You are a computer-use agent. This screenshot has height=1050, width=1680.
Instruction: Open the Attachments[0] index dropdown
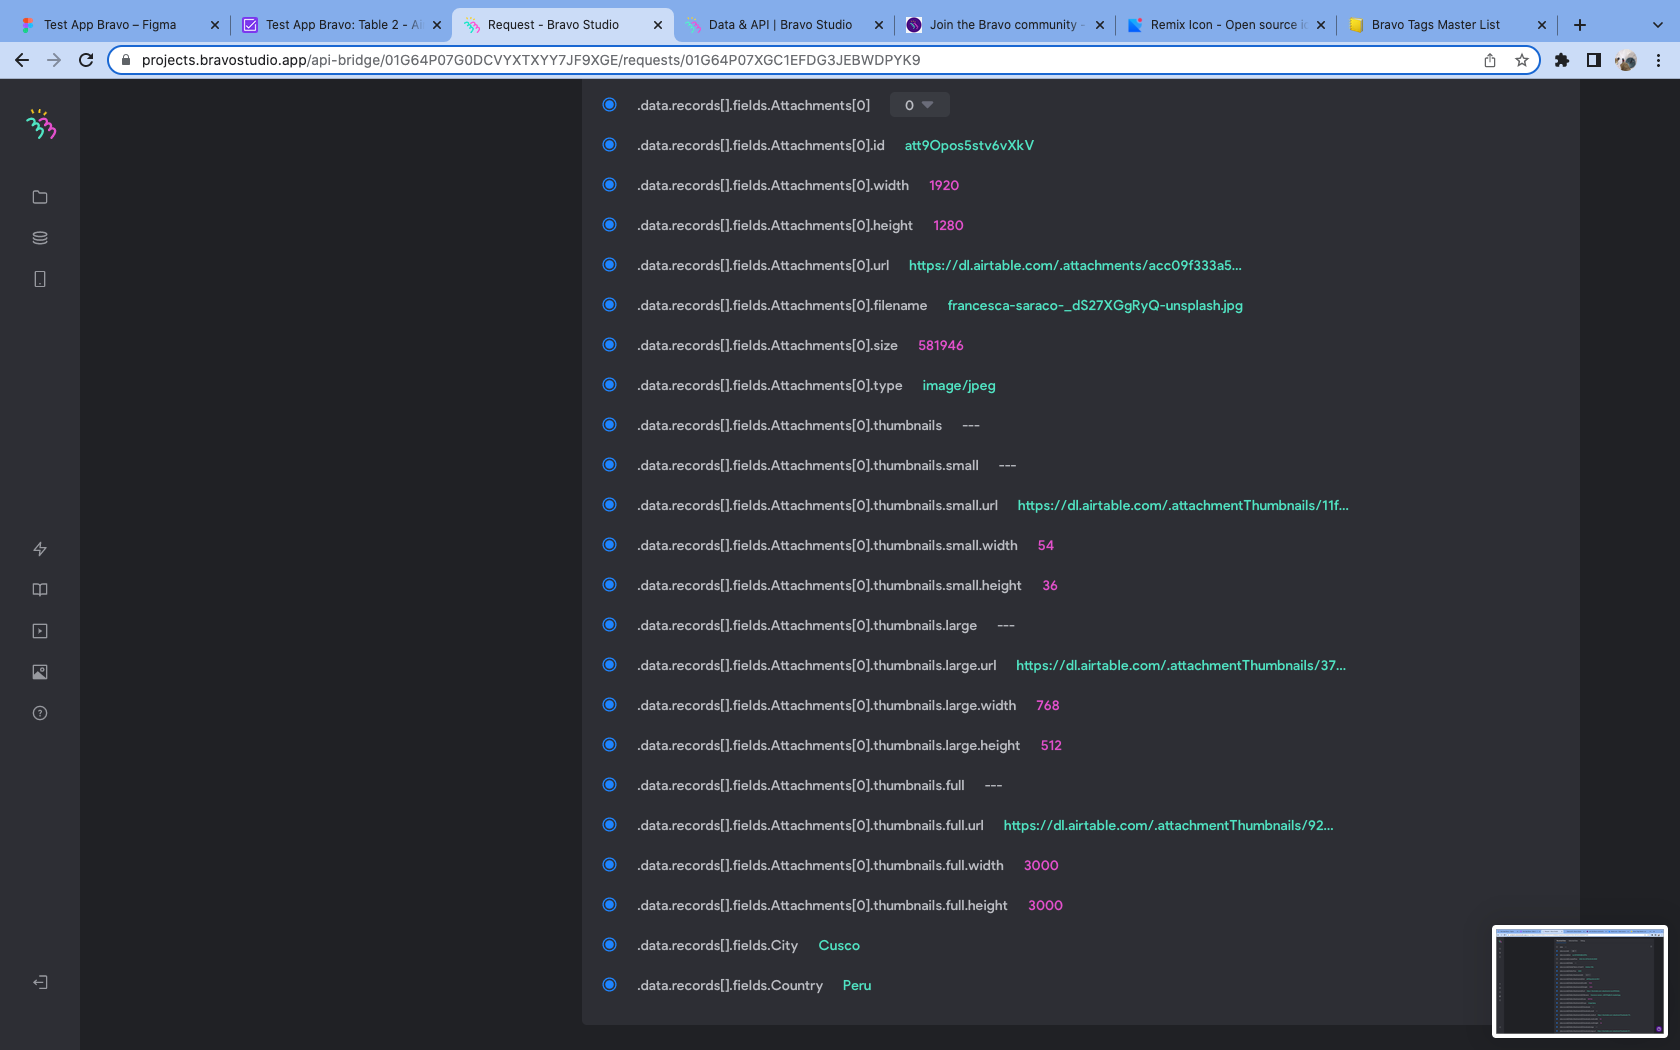[x=919, y=105]
